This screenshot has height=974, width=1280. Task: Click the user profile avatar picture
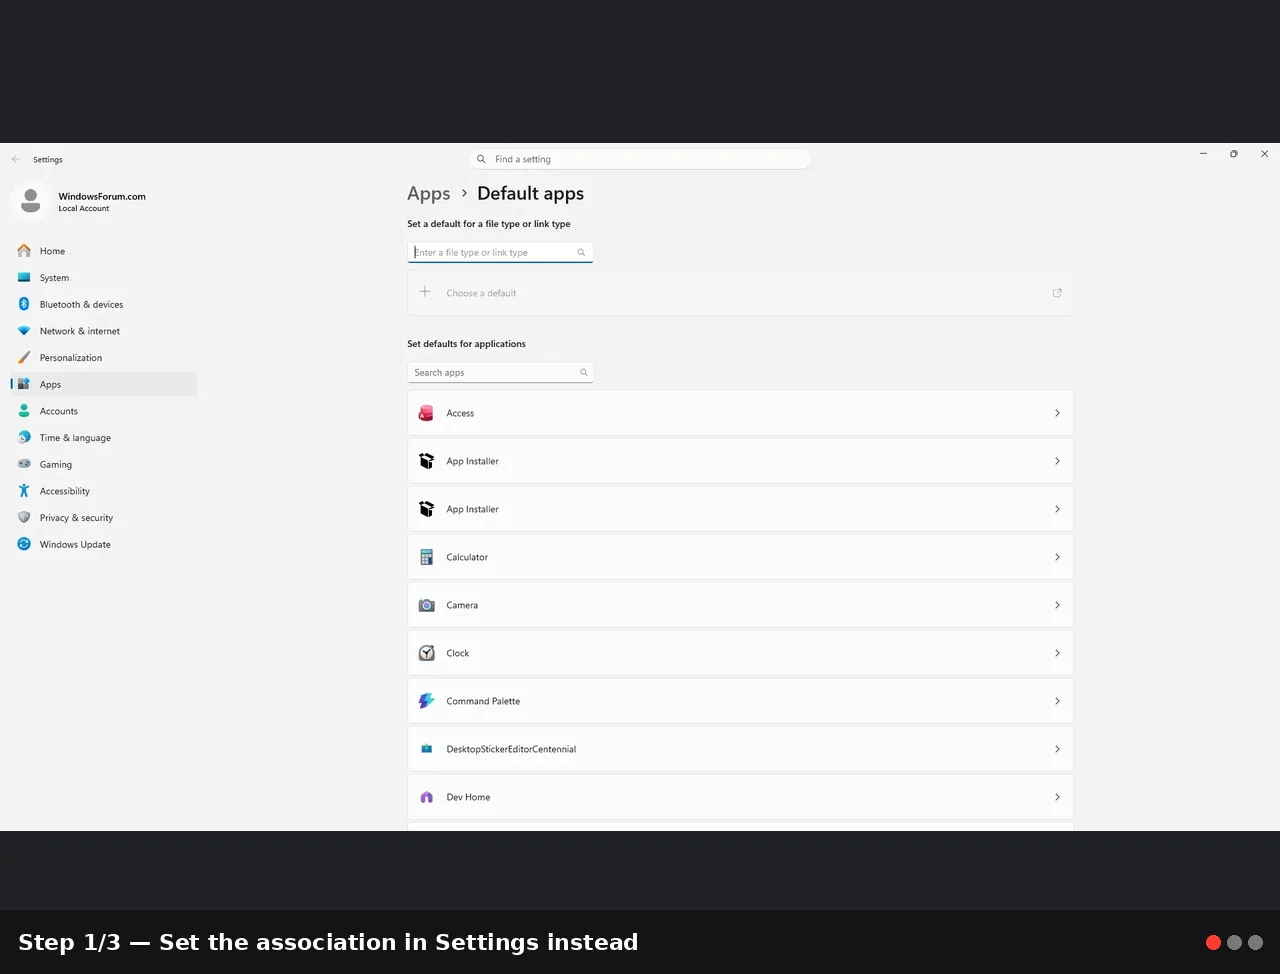31,201
